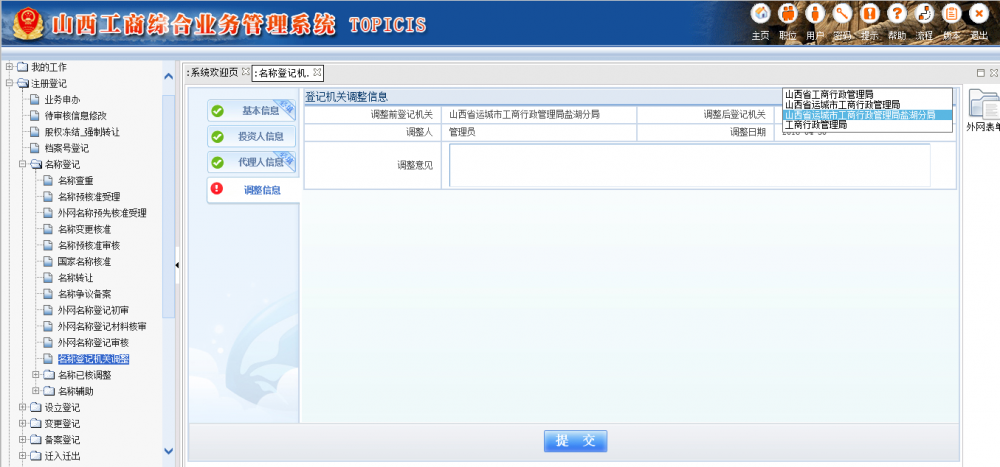Viewport: 1000px width, 467px height.
Task: Switch to the 名称登记机. tab
Action: 283,73
